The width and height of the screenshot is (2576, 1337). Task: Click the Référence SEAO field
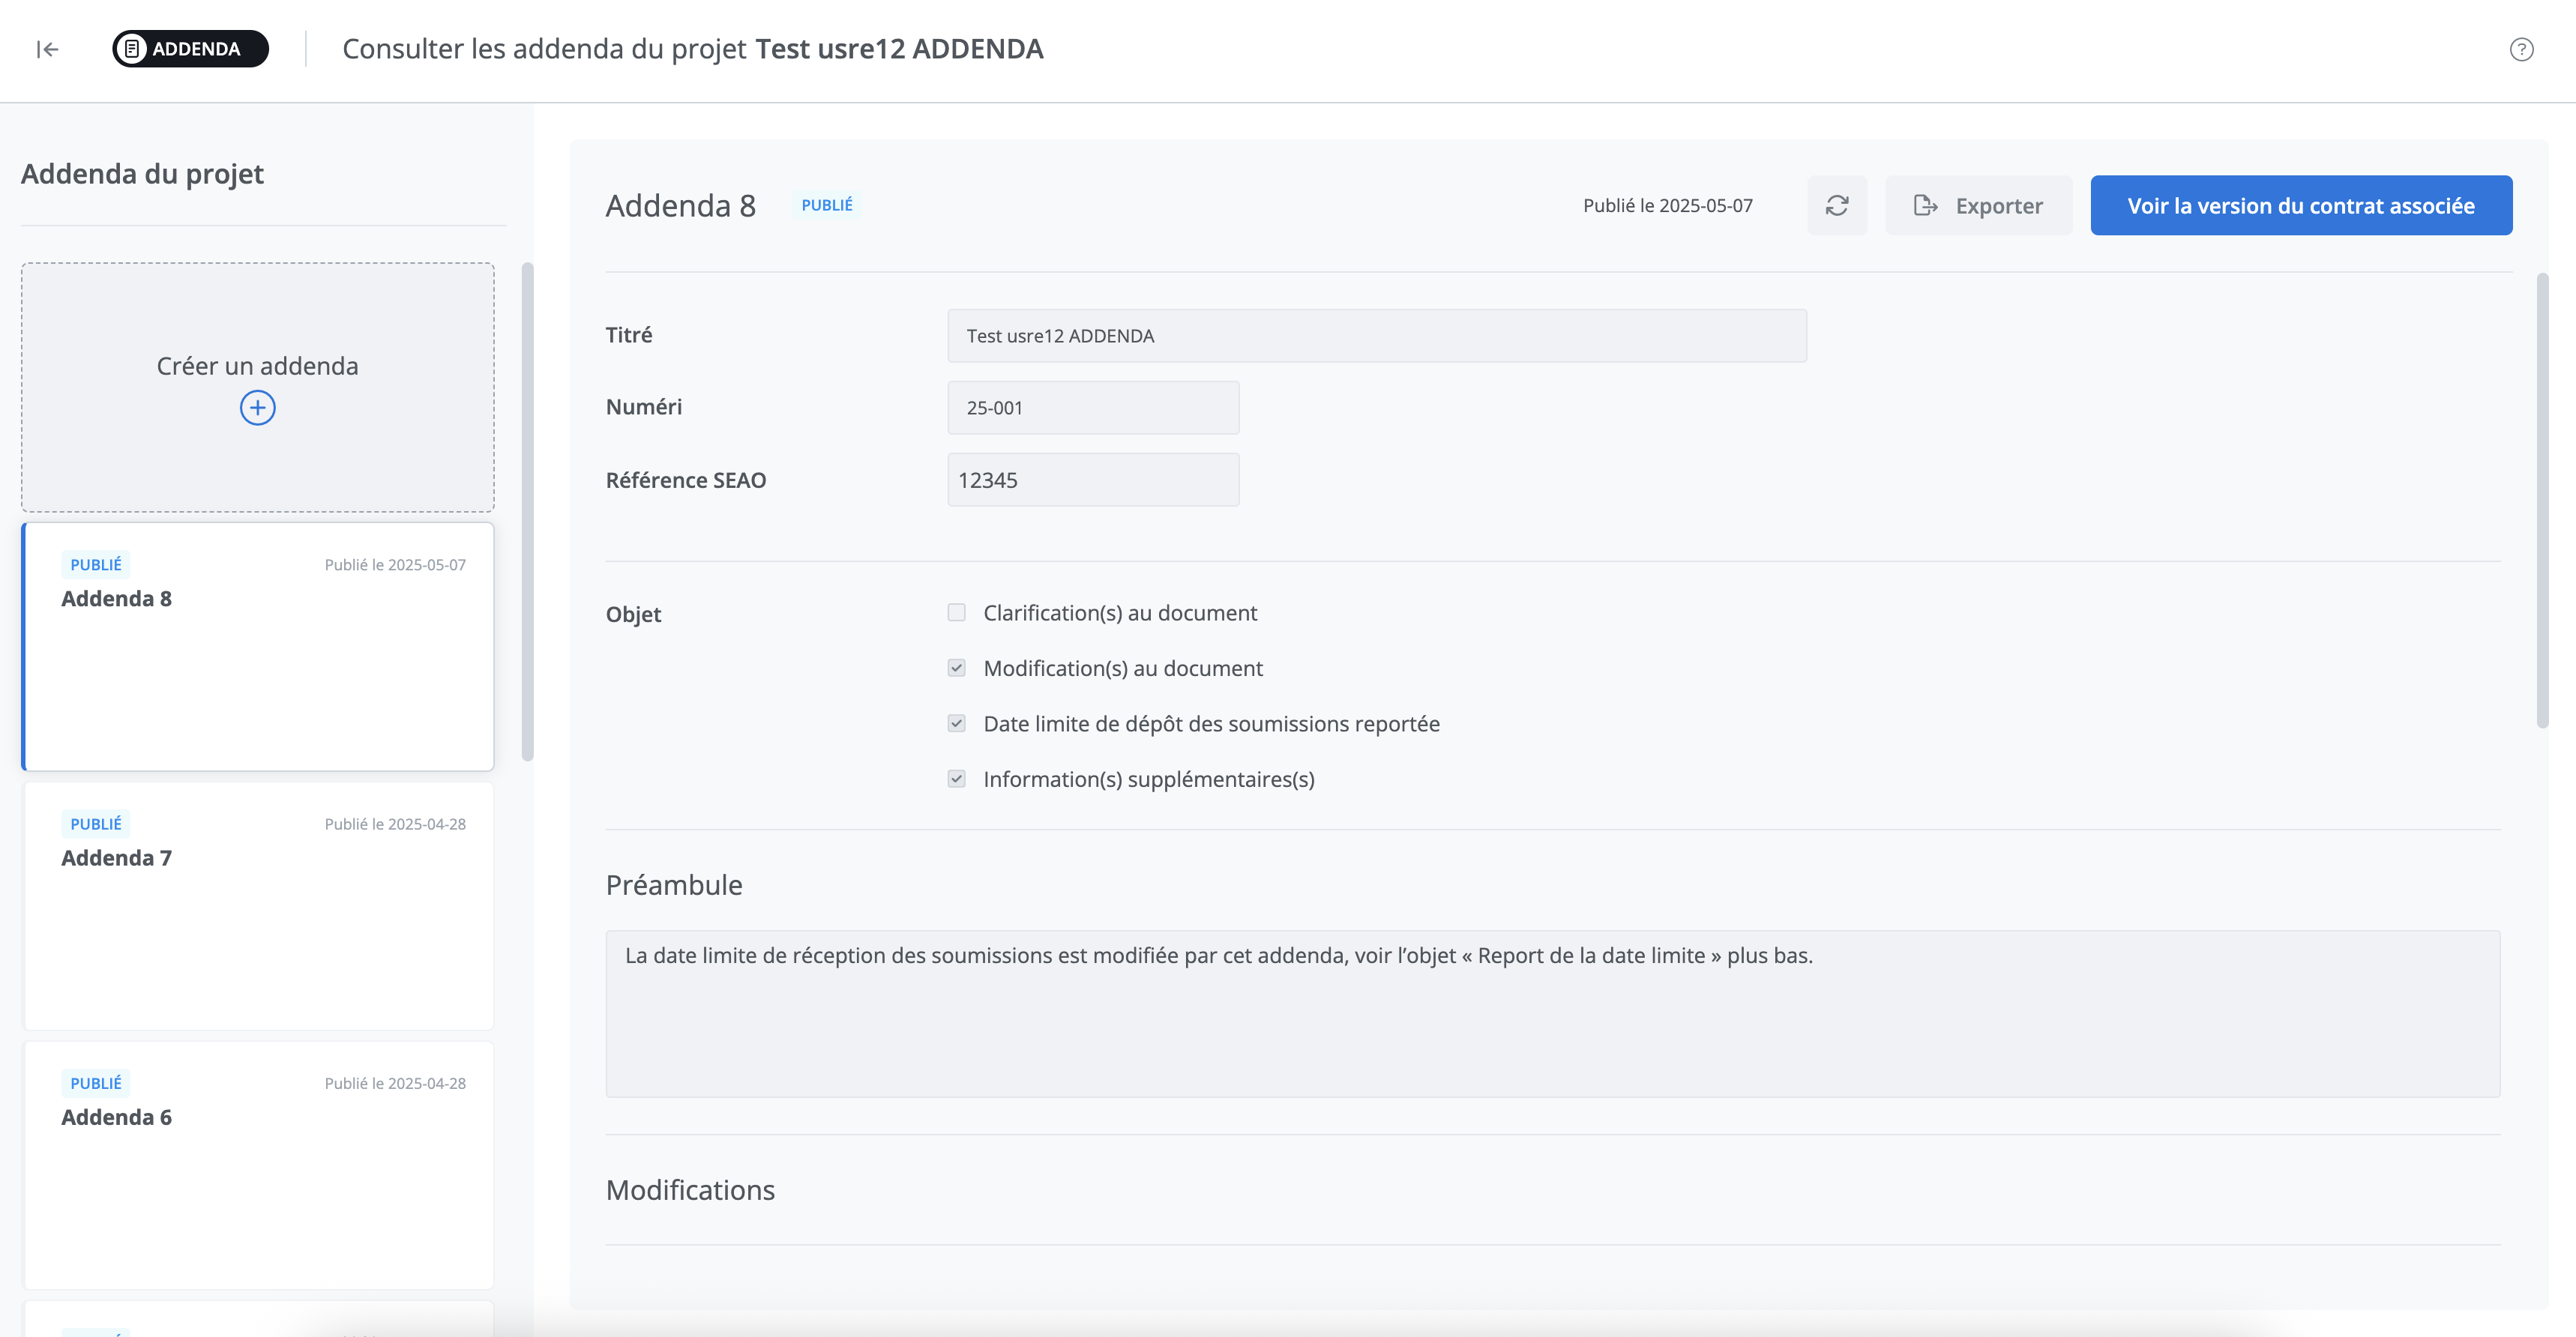click(x=1092, y=480)
